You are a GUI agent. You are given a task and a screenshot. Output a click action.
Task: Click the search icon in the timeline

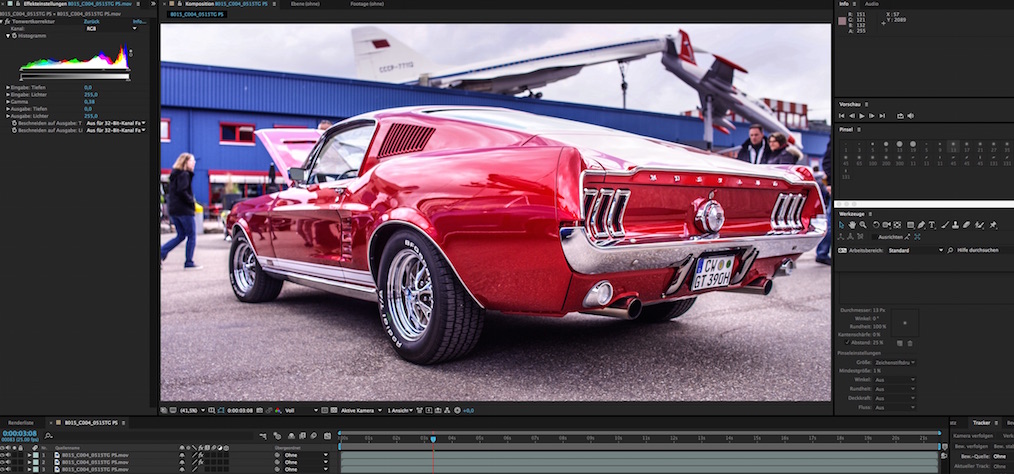49,436
